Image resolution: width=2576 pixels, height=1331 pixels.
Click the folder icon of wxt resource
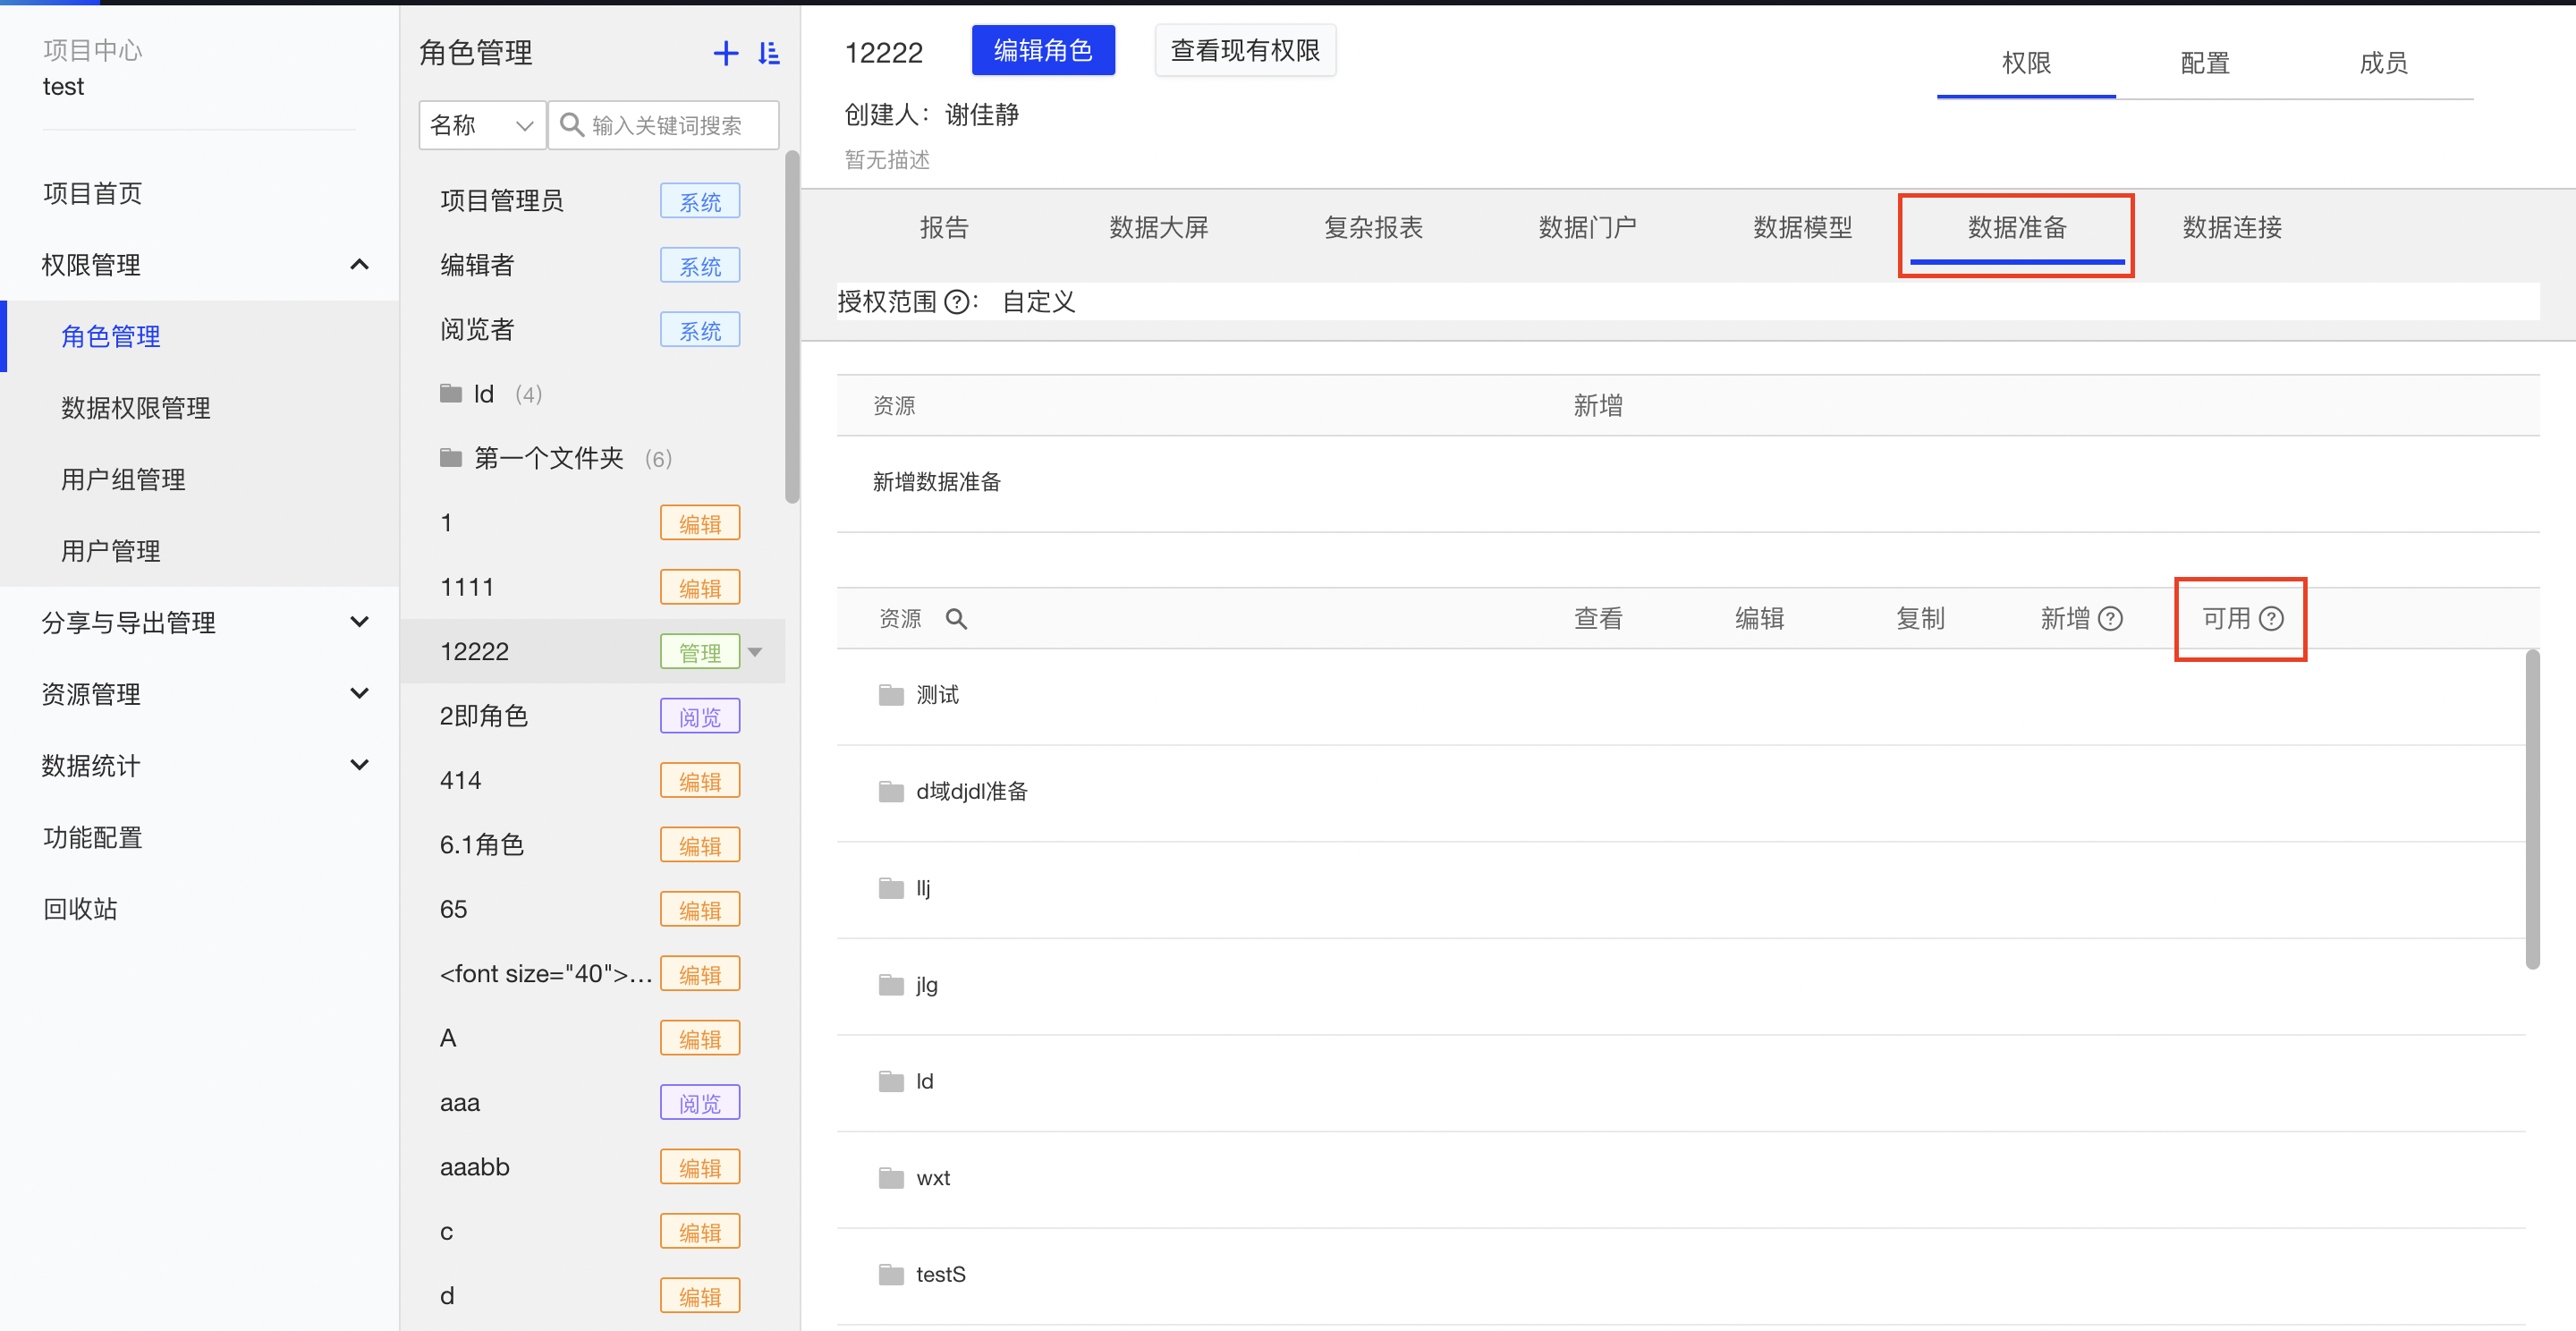coord(890,1177)
